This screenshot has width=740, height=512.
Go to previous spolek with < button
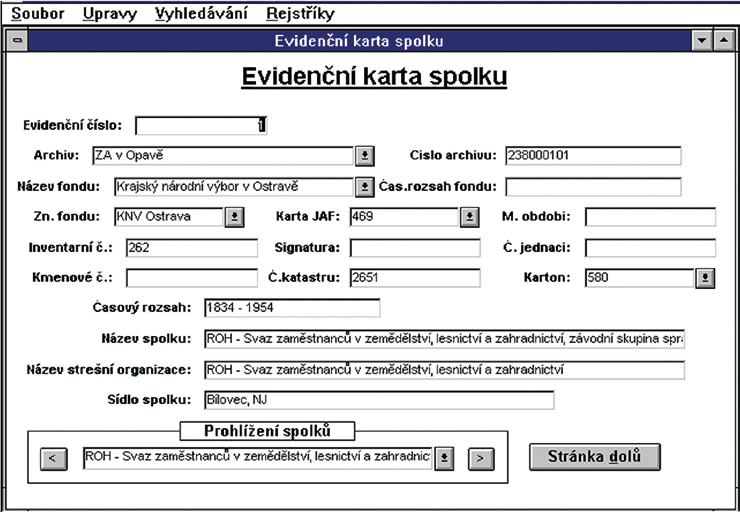click(53, 459)
